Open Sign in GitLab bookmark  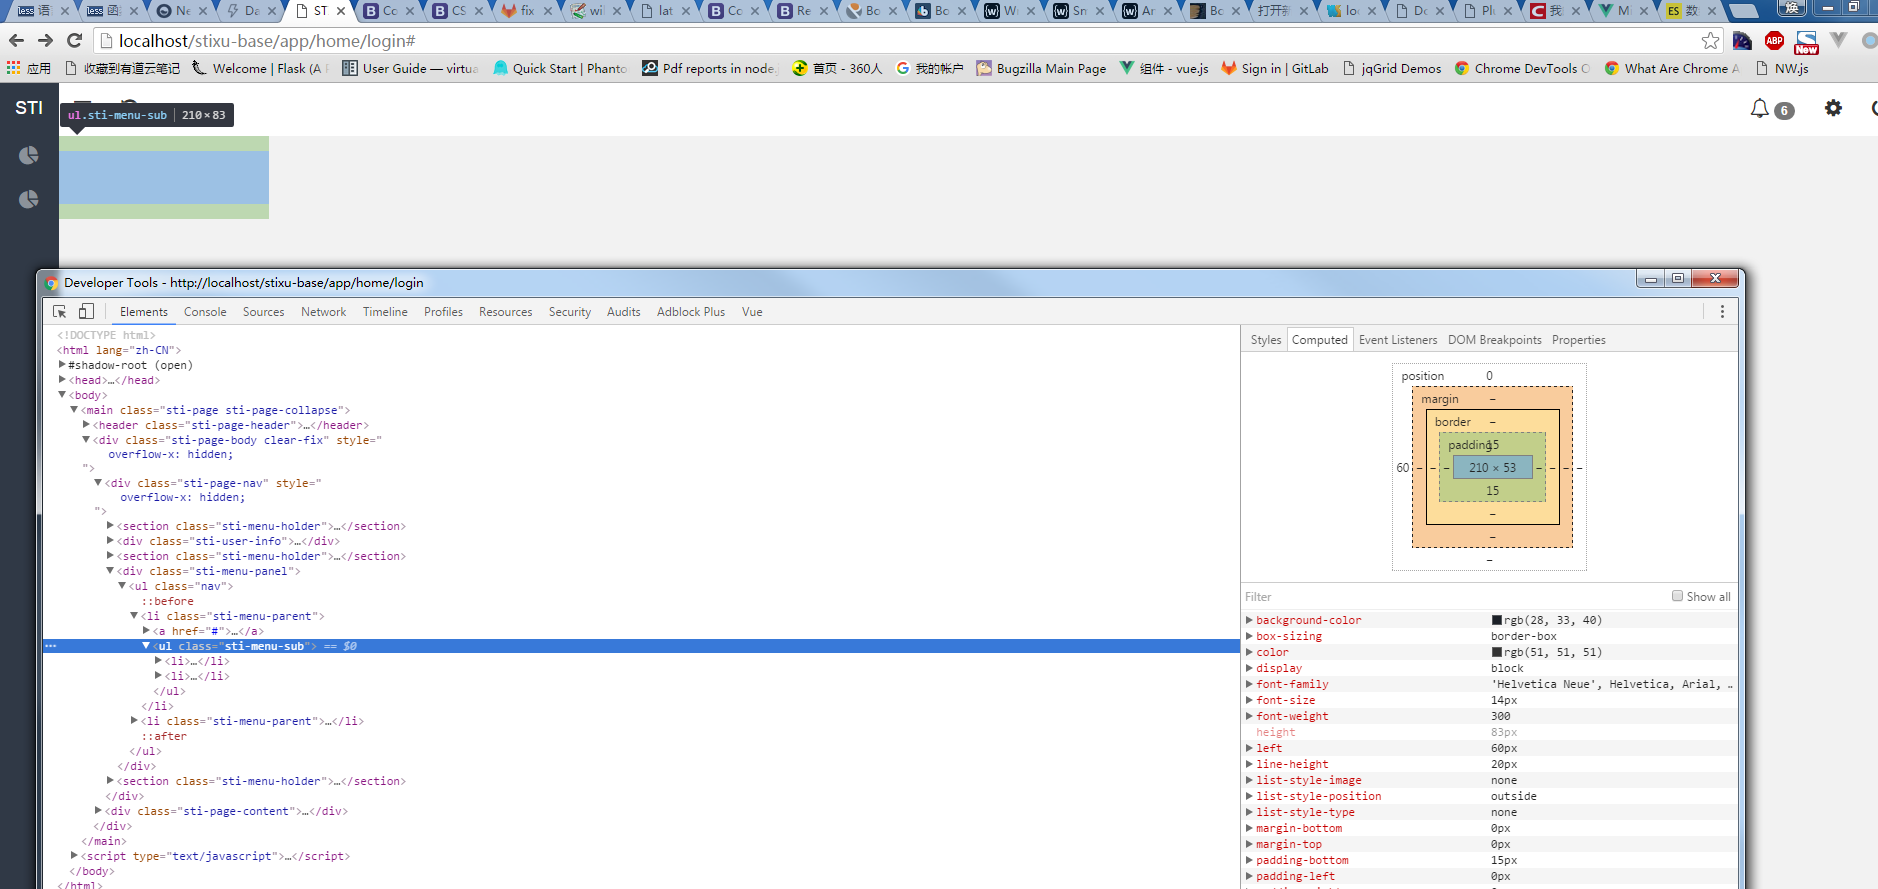pos(1275,68)
